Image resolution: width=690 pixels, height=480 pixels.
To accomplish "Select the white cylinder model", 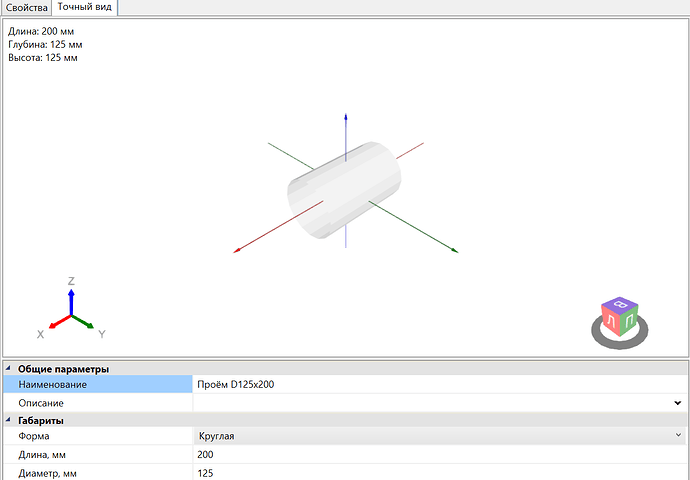I will click(344, 190).
